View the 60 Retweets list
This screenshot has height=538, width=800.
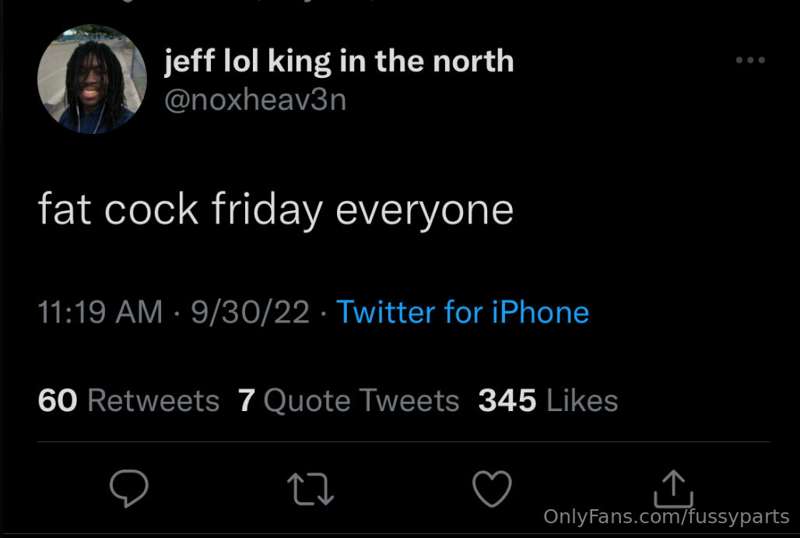click(128, 401)
